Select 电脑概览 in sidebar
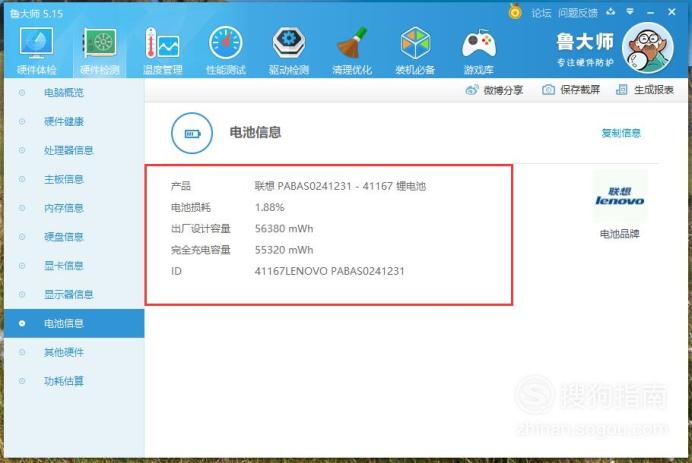The width and height of the screenshot is (692, 463). click(74, 93)
